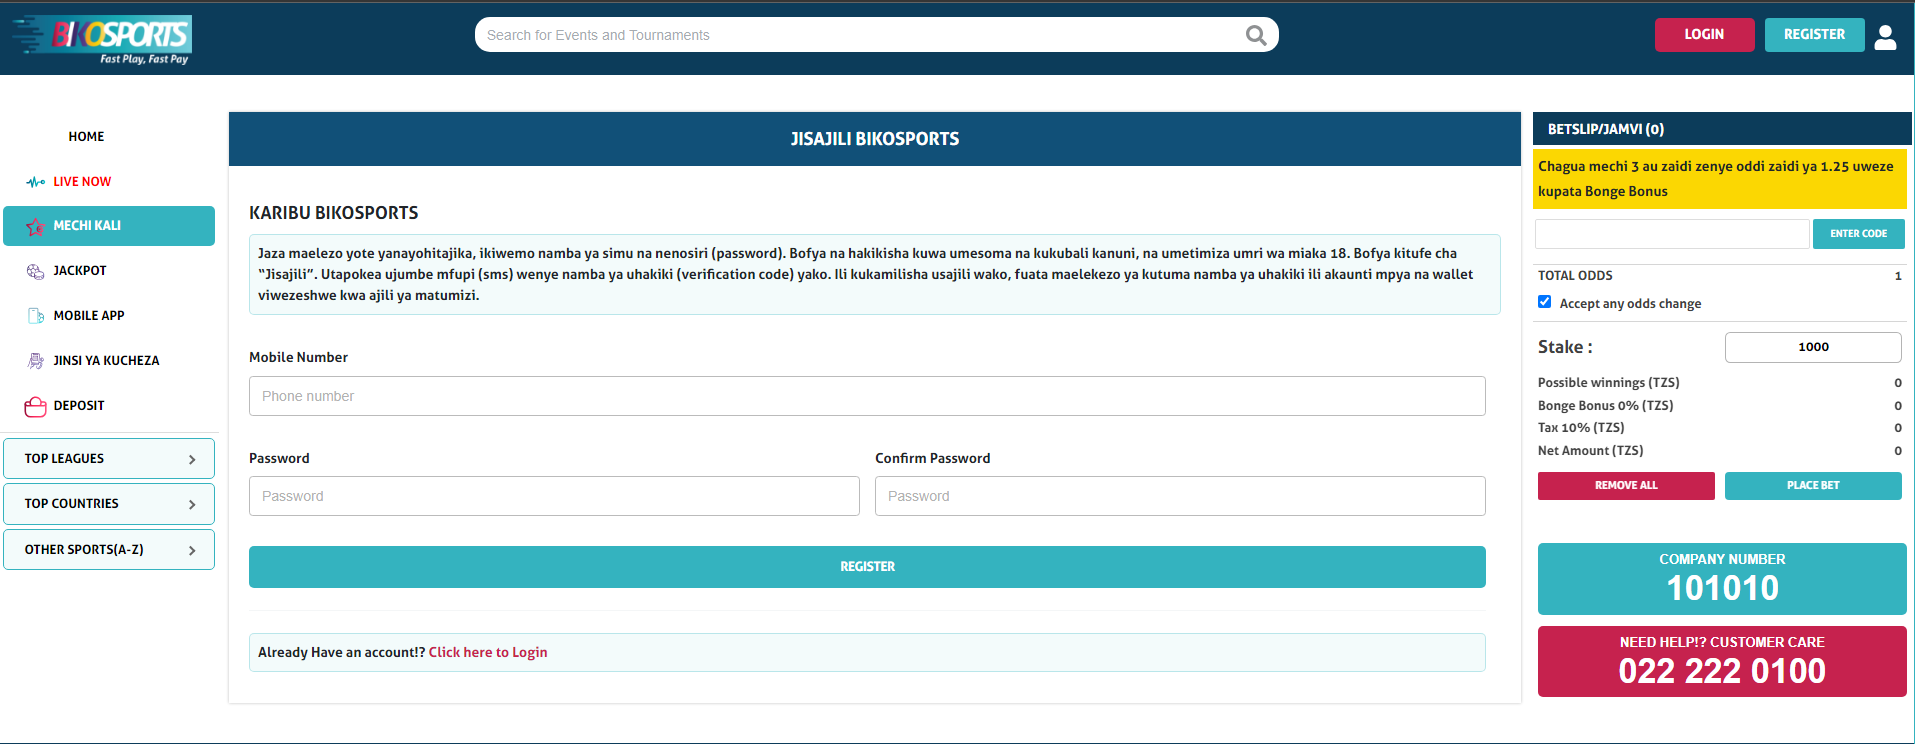The height and width of the screenshot is (744, 1915).
Task: Click Net Amount (TZS) text
Action: 1590,451
